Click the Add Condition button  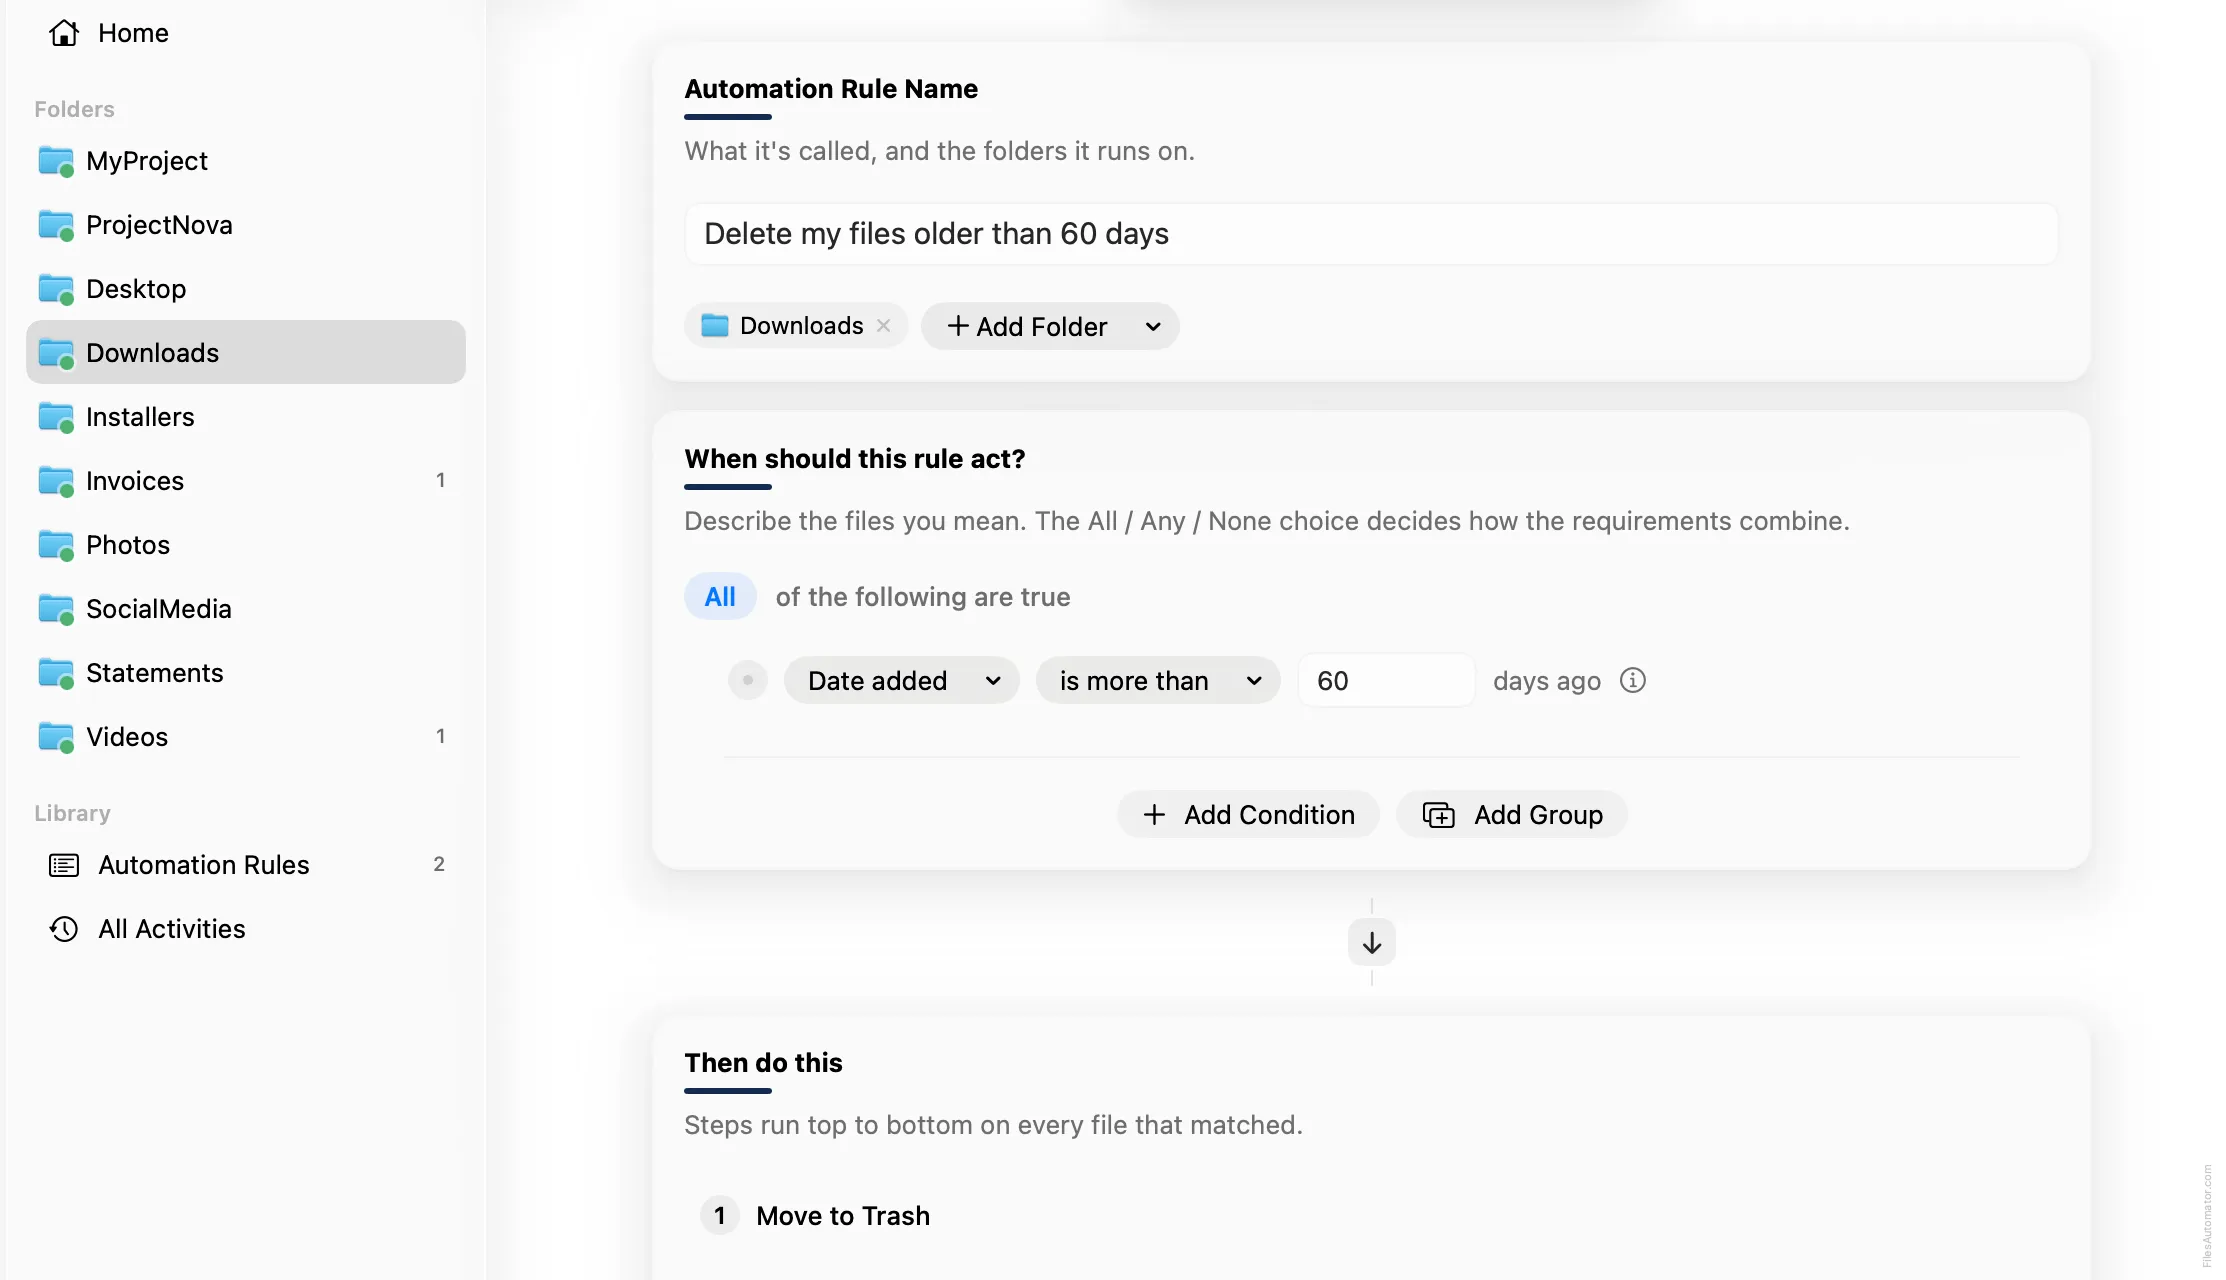1248,815
